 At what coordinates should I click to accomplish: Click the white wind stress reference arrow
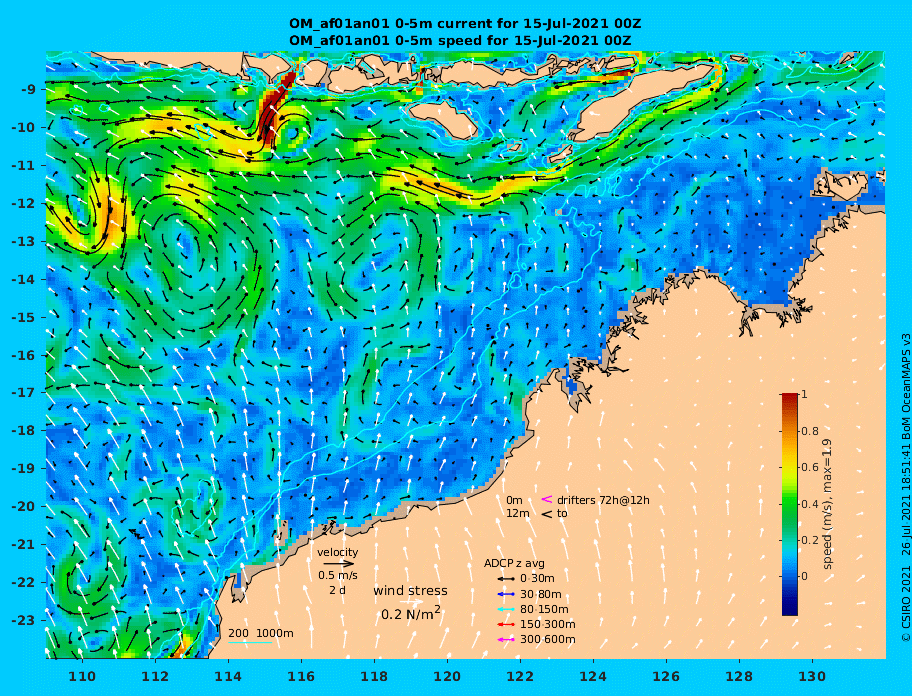(x=410, y=602)
